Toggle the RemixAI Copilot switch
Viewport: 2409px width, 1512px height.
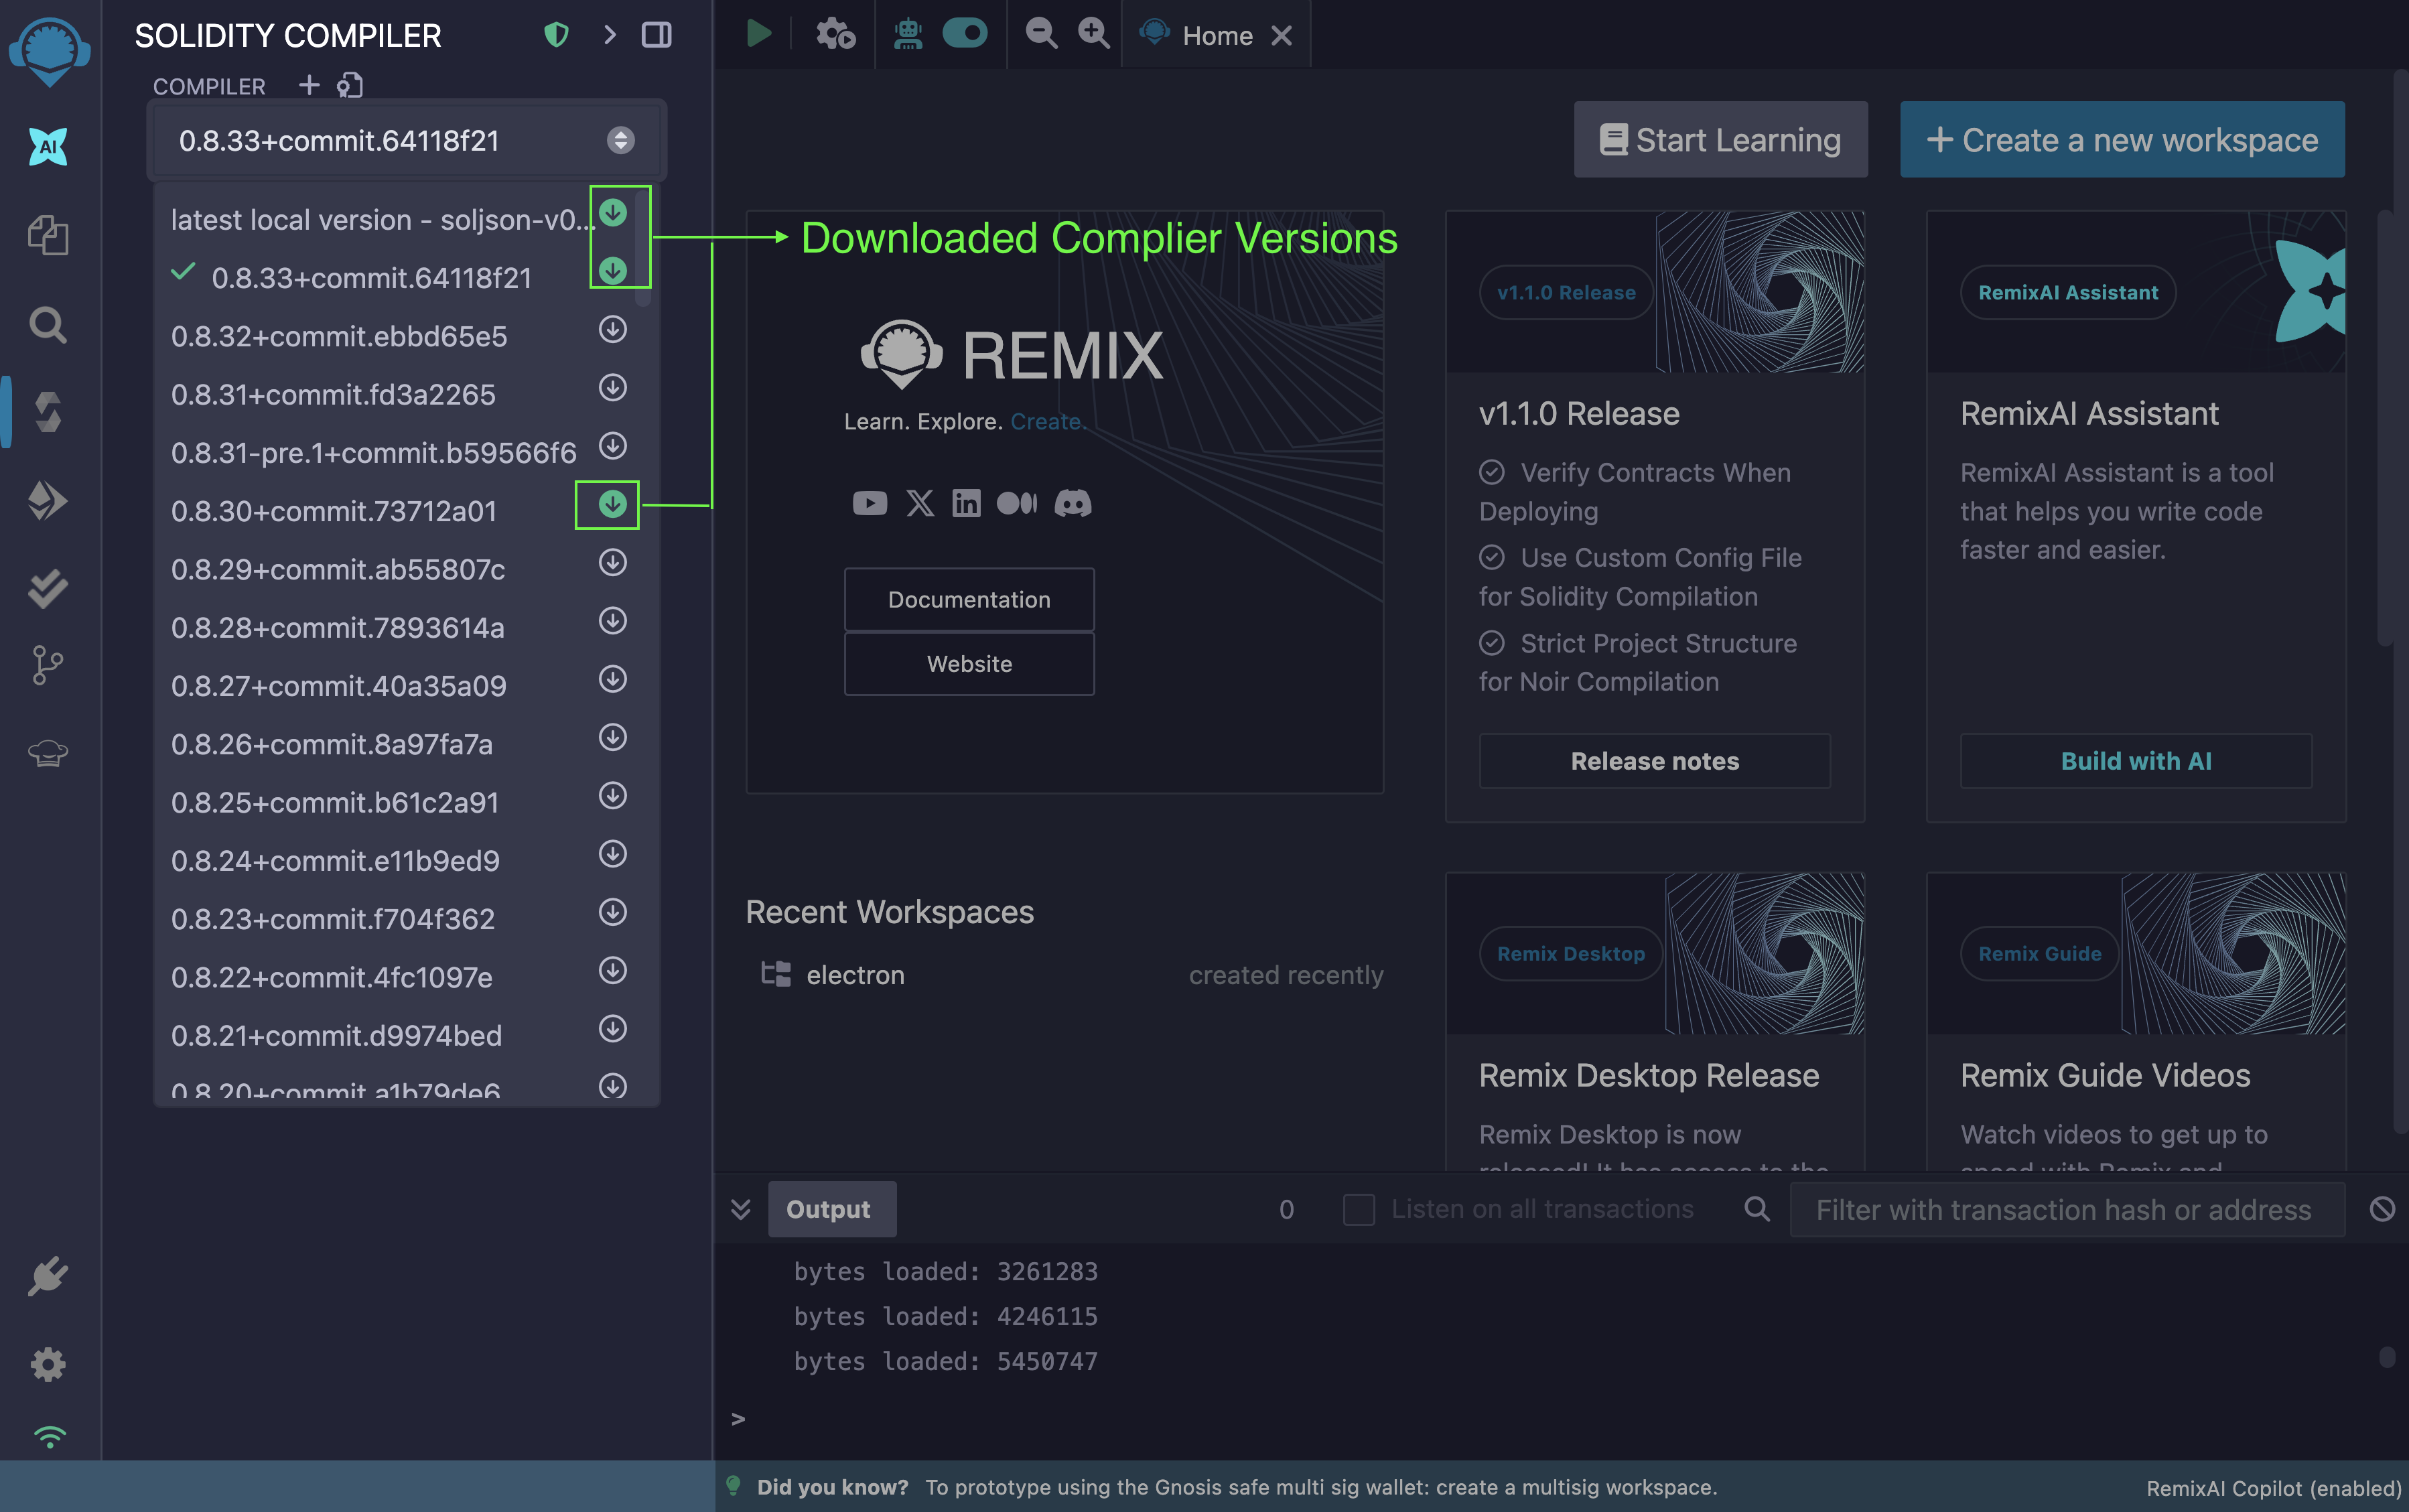tap(965, 33)
